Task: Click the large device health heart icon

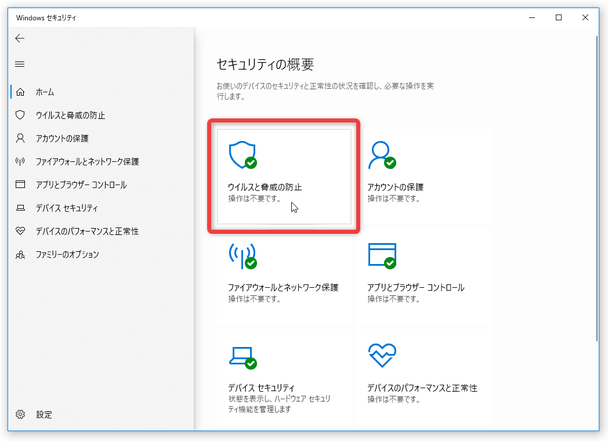Action: point(382,355)
